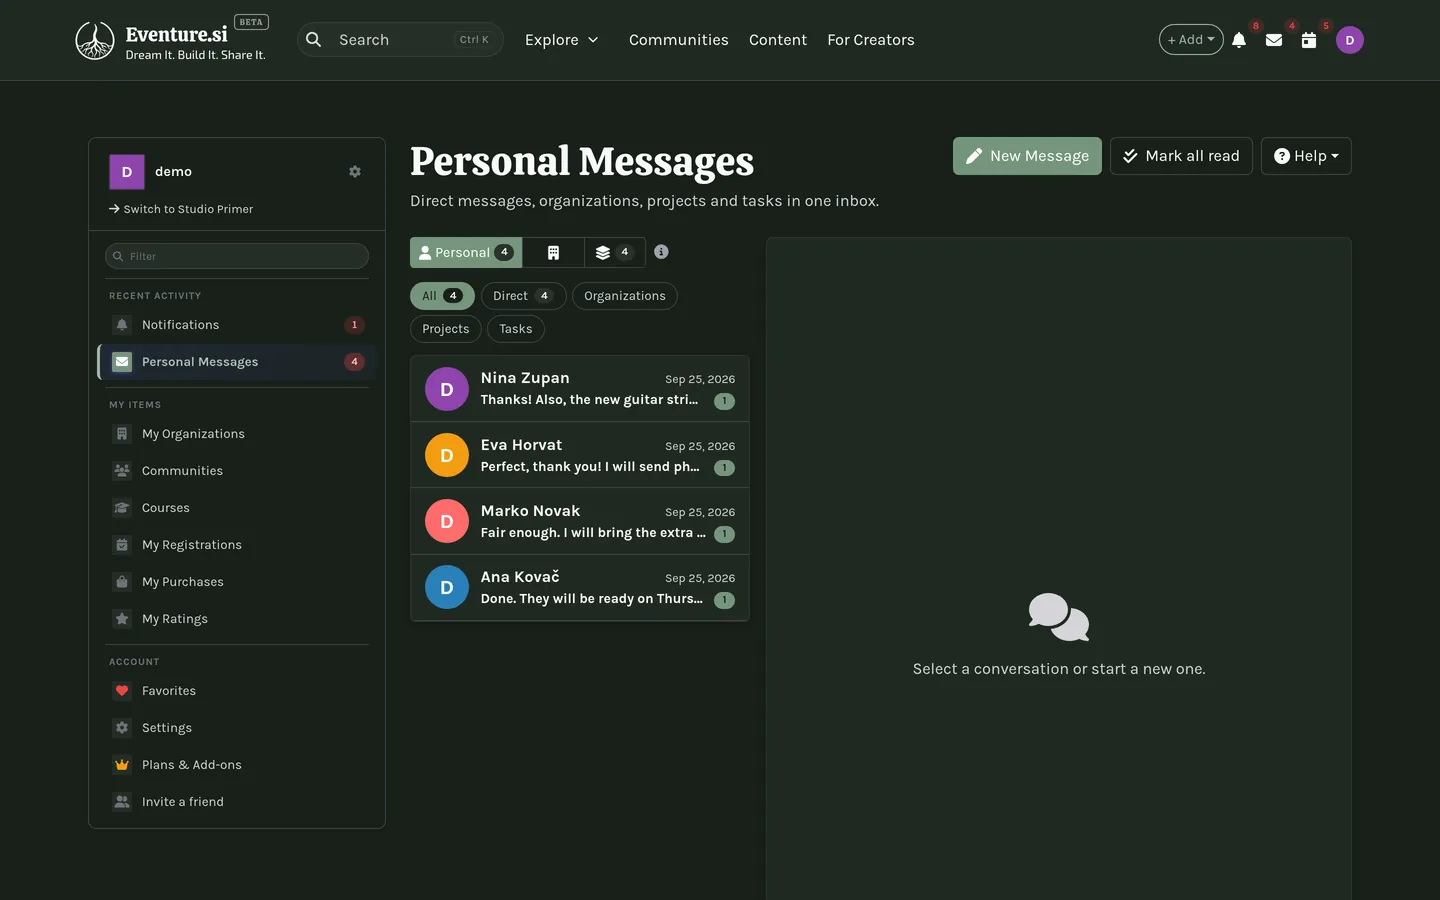This screenshot has width=1440, height=900.
Task: Open My Ratings in the sidebar
Action: click(x=237, y=619)
